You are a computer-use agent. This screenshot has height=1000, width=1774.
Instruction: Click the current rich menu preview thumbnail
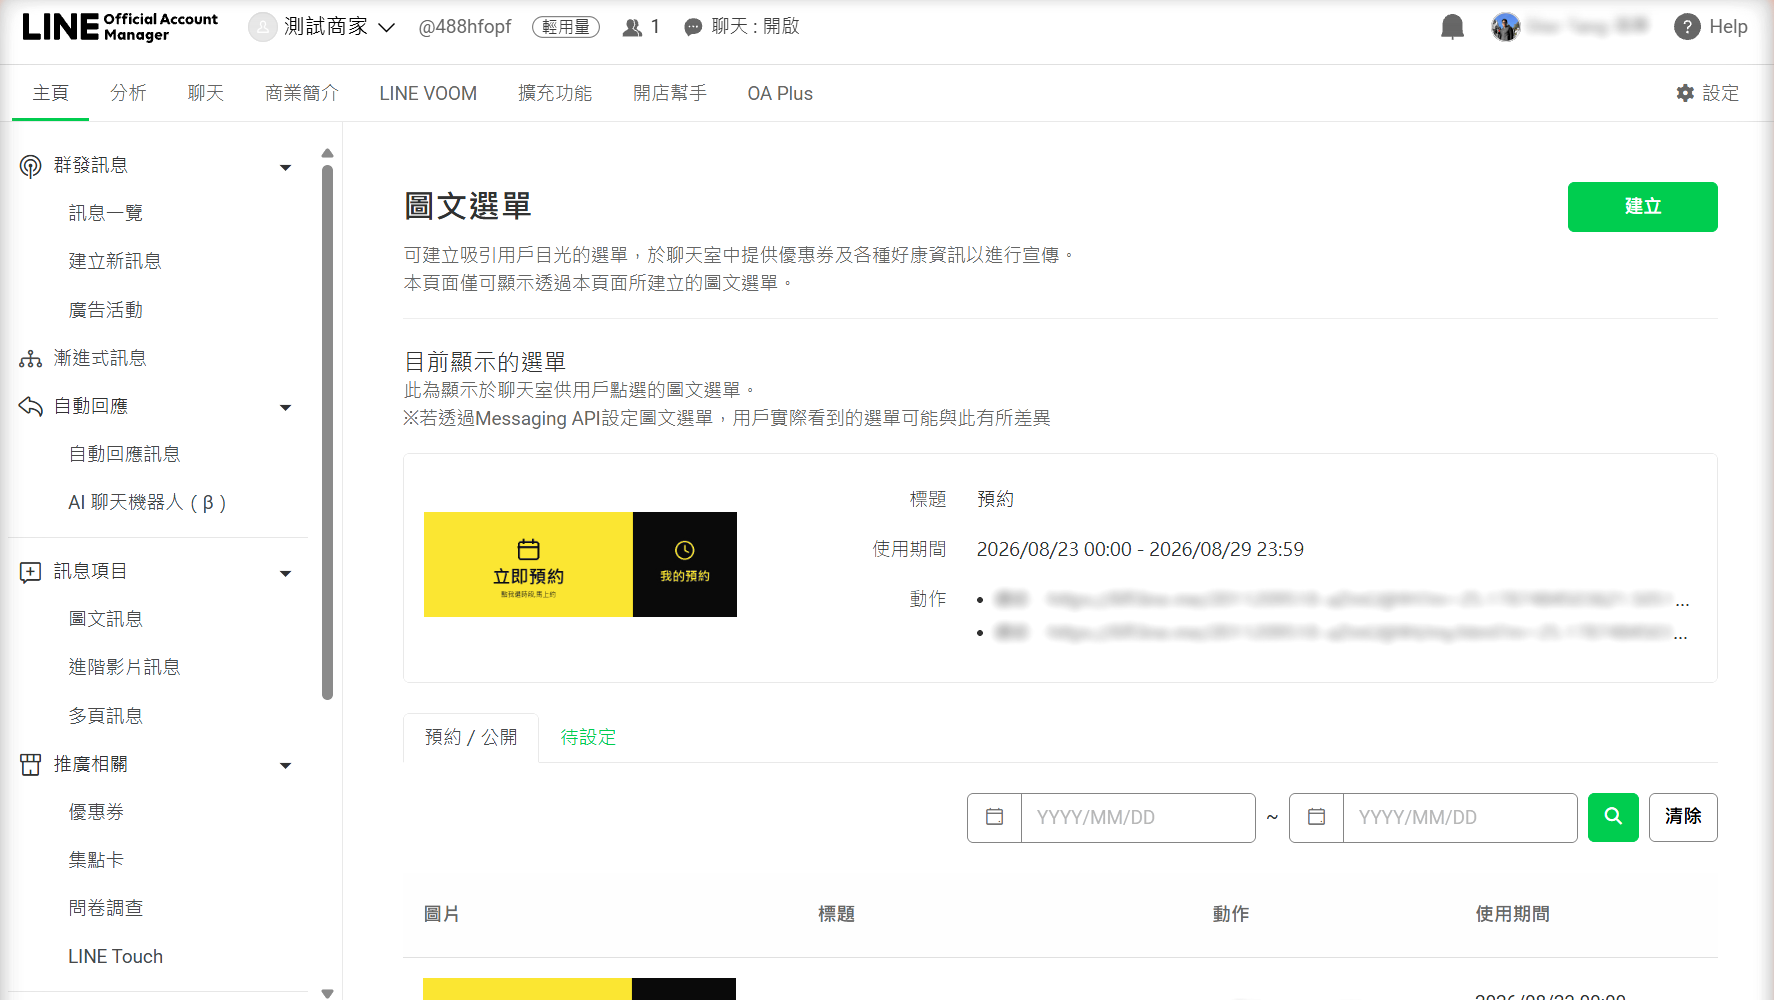tap(580, 564)
